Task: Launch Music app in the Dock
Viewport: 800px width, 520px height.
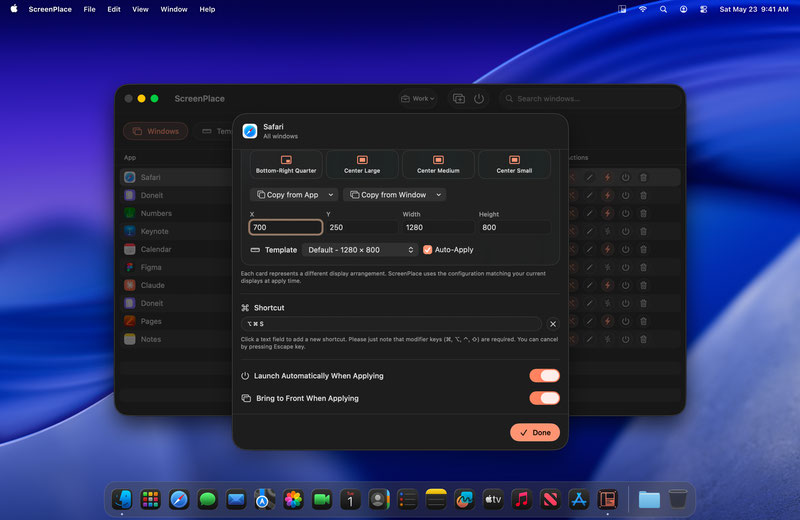Action: [521, 499]
